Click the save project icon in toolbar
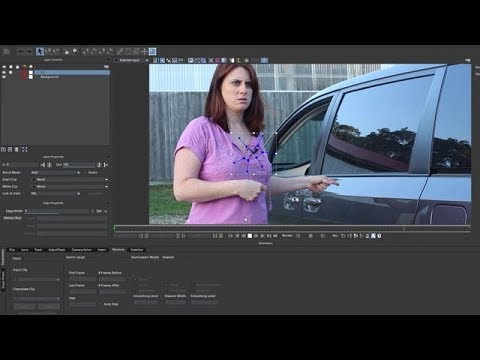Screen dimensions: 480x360 tap(6, 51)
